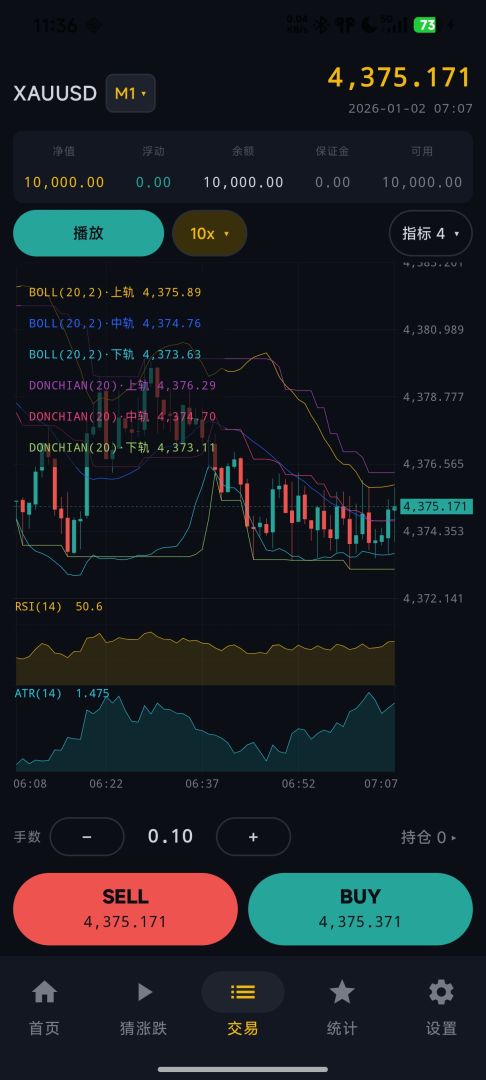Screen dimensions: 486x1080
Task: Tap the 06:22 time axis label
Action: (x=106, y=784)
